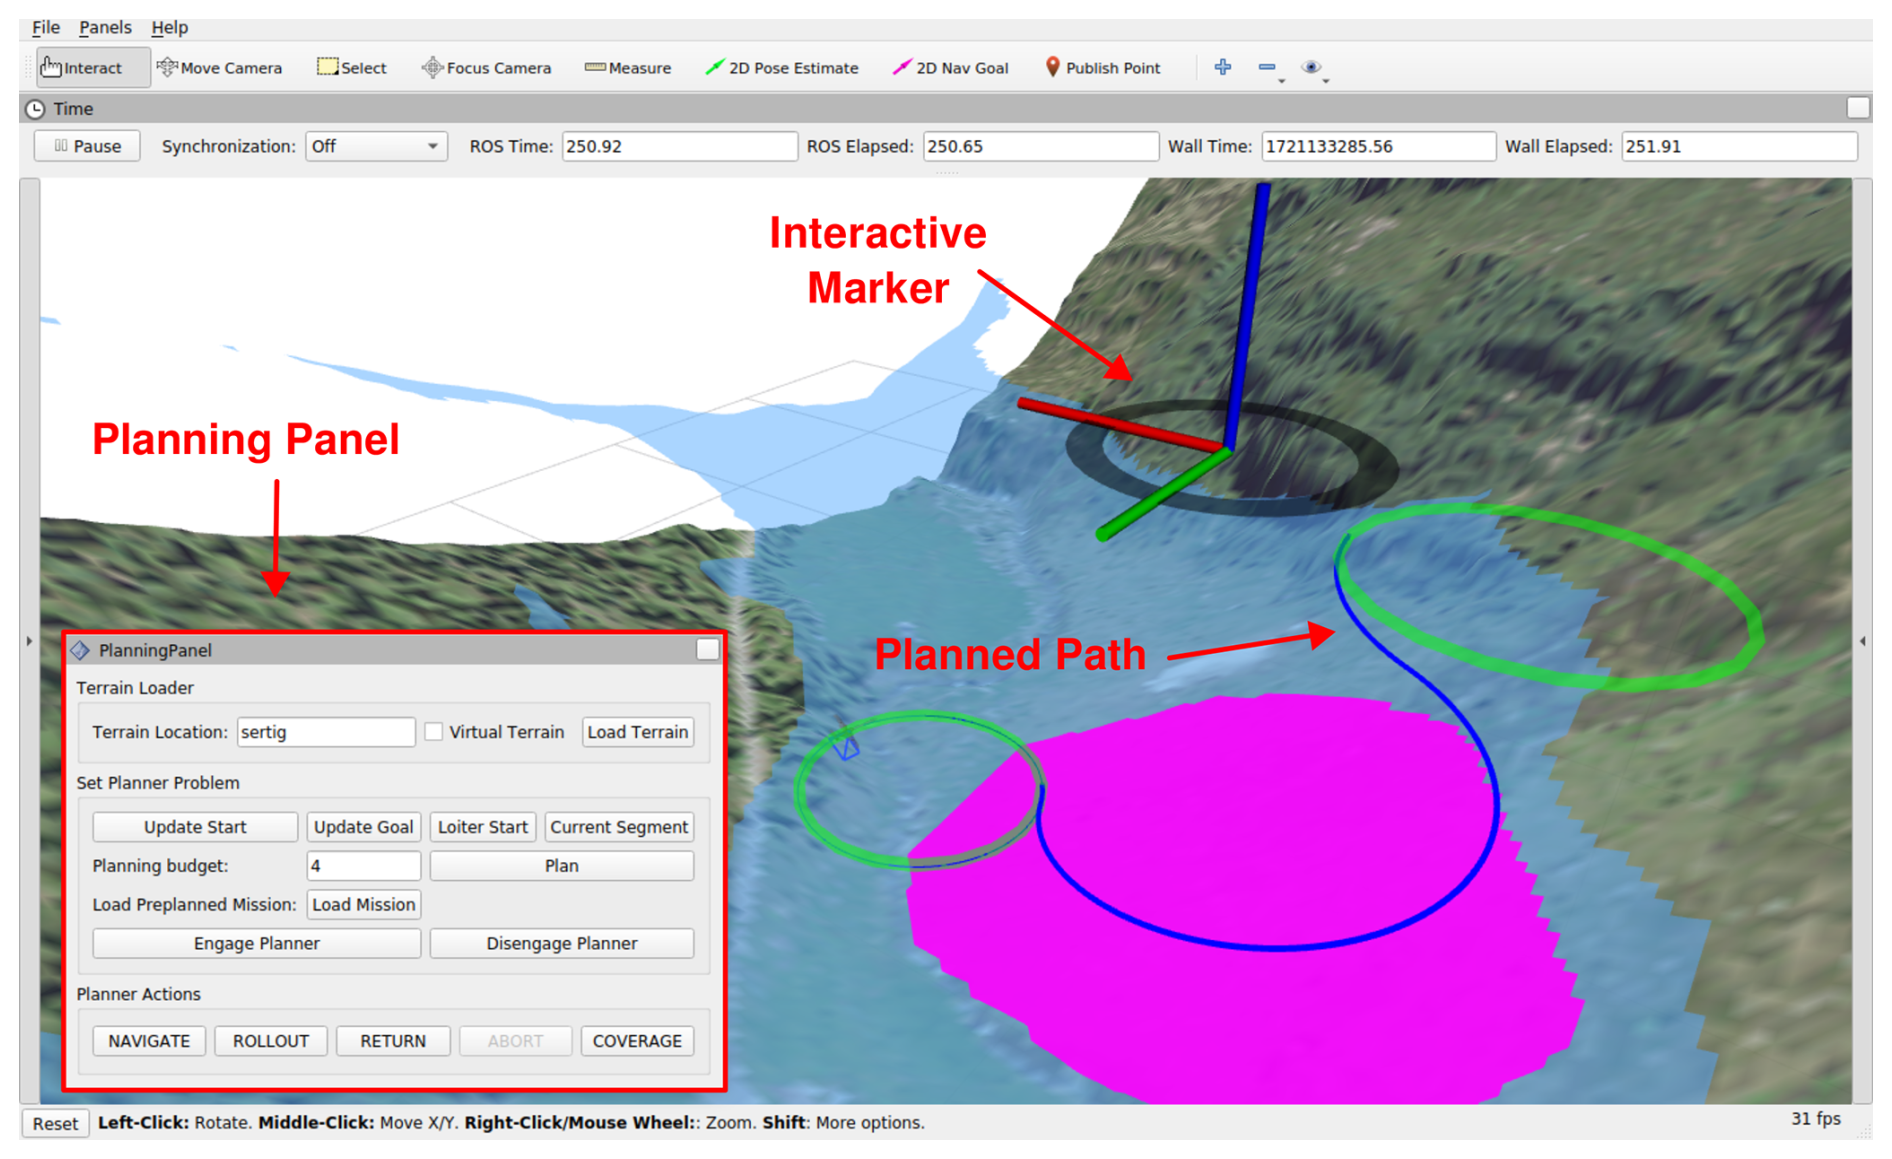Open the File menu
Viewport: 1892px width, 1159px height.
coord(46,27)
